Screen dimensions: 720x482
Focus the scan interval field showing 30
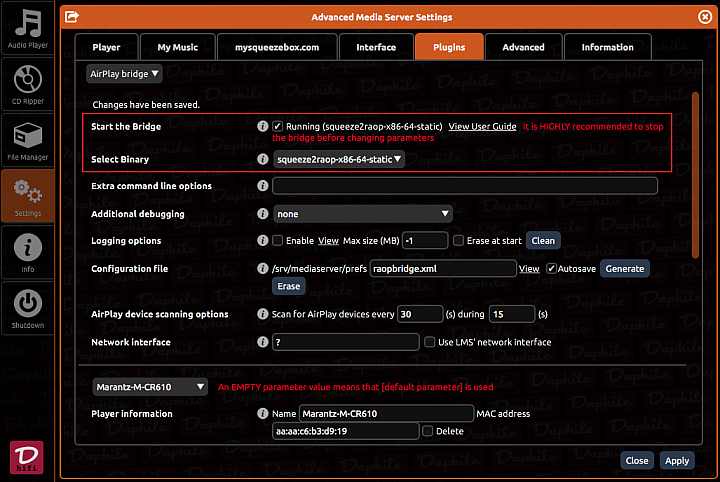pyautogui.click(x=420, y=314)
